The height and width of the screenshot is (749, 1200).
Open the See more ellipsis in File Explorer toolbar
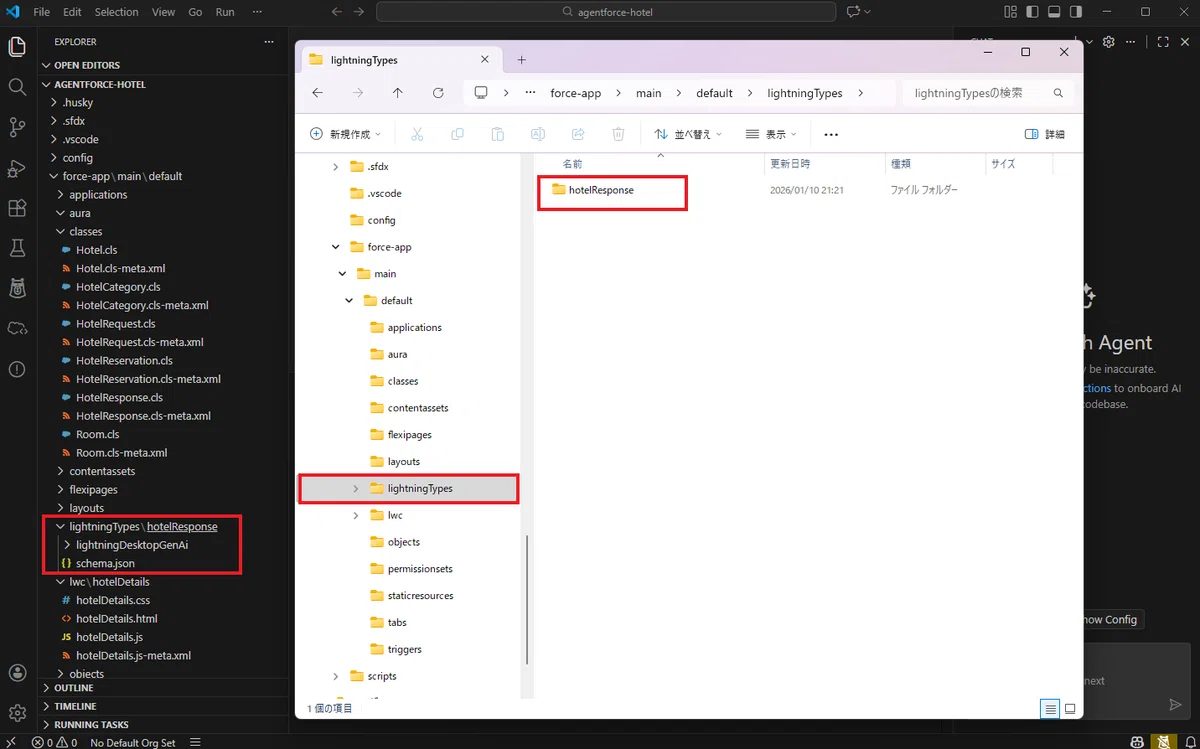[830, 134]
